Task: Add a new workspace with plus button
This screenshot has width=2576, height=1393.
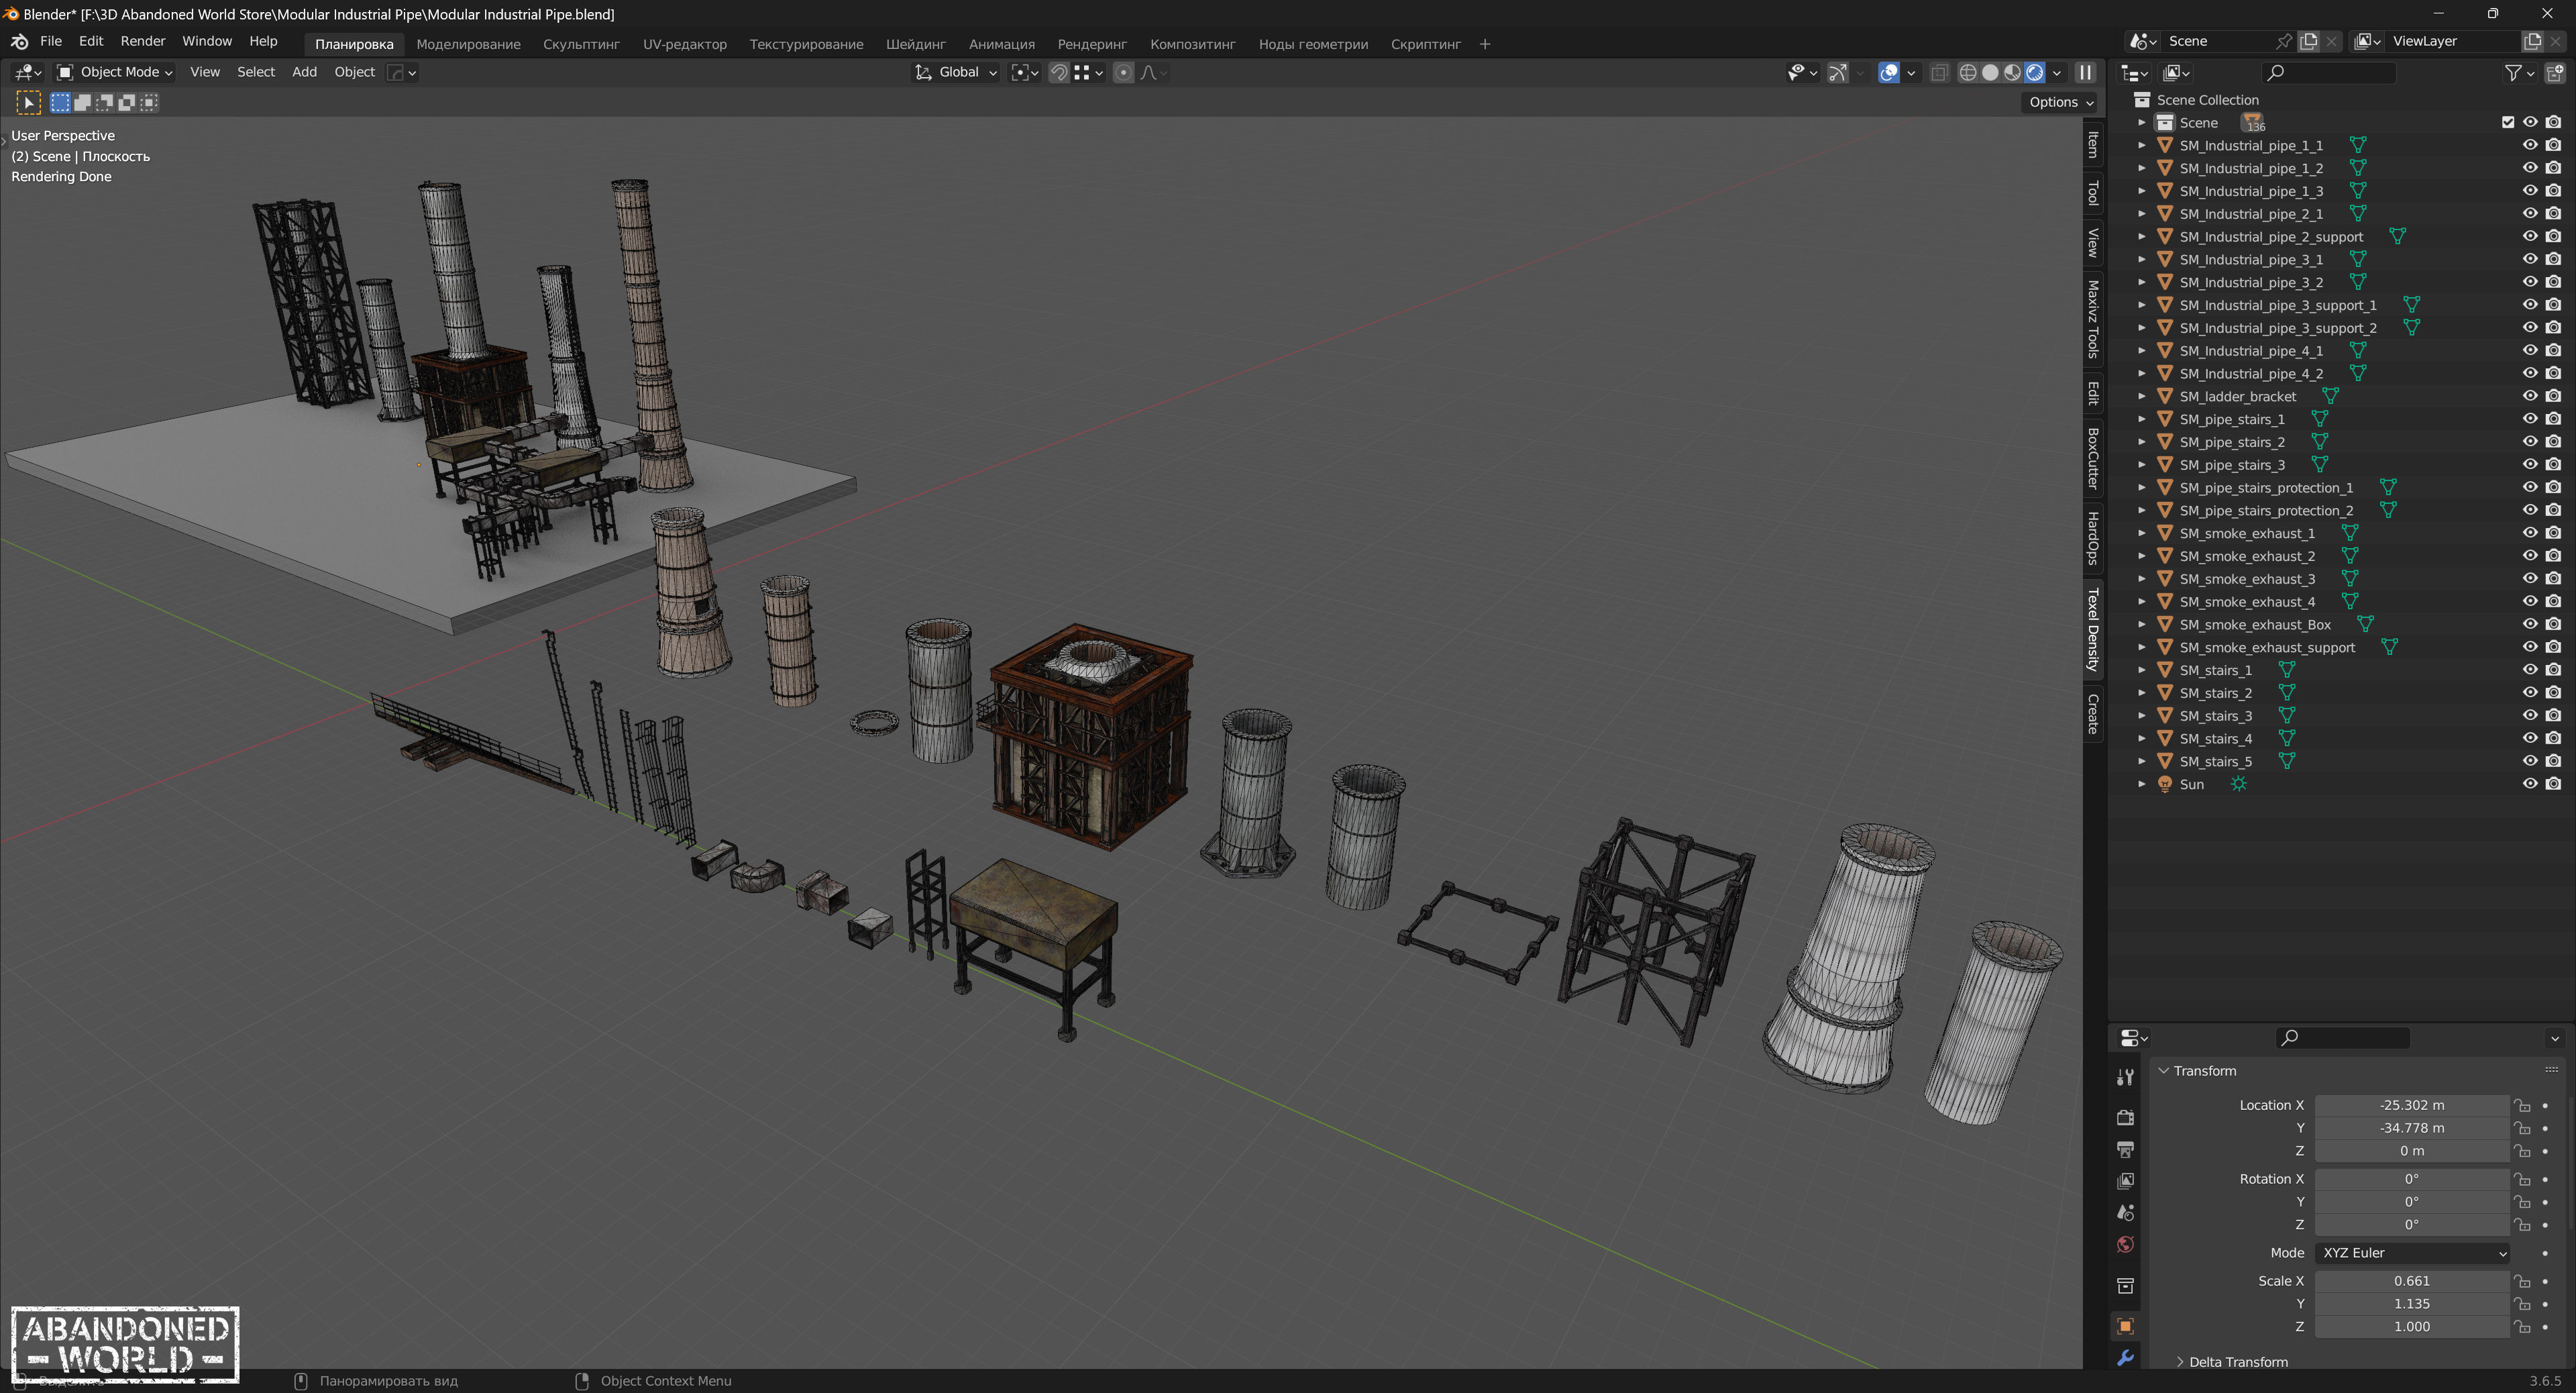Action: click(1485, 44)
